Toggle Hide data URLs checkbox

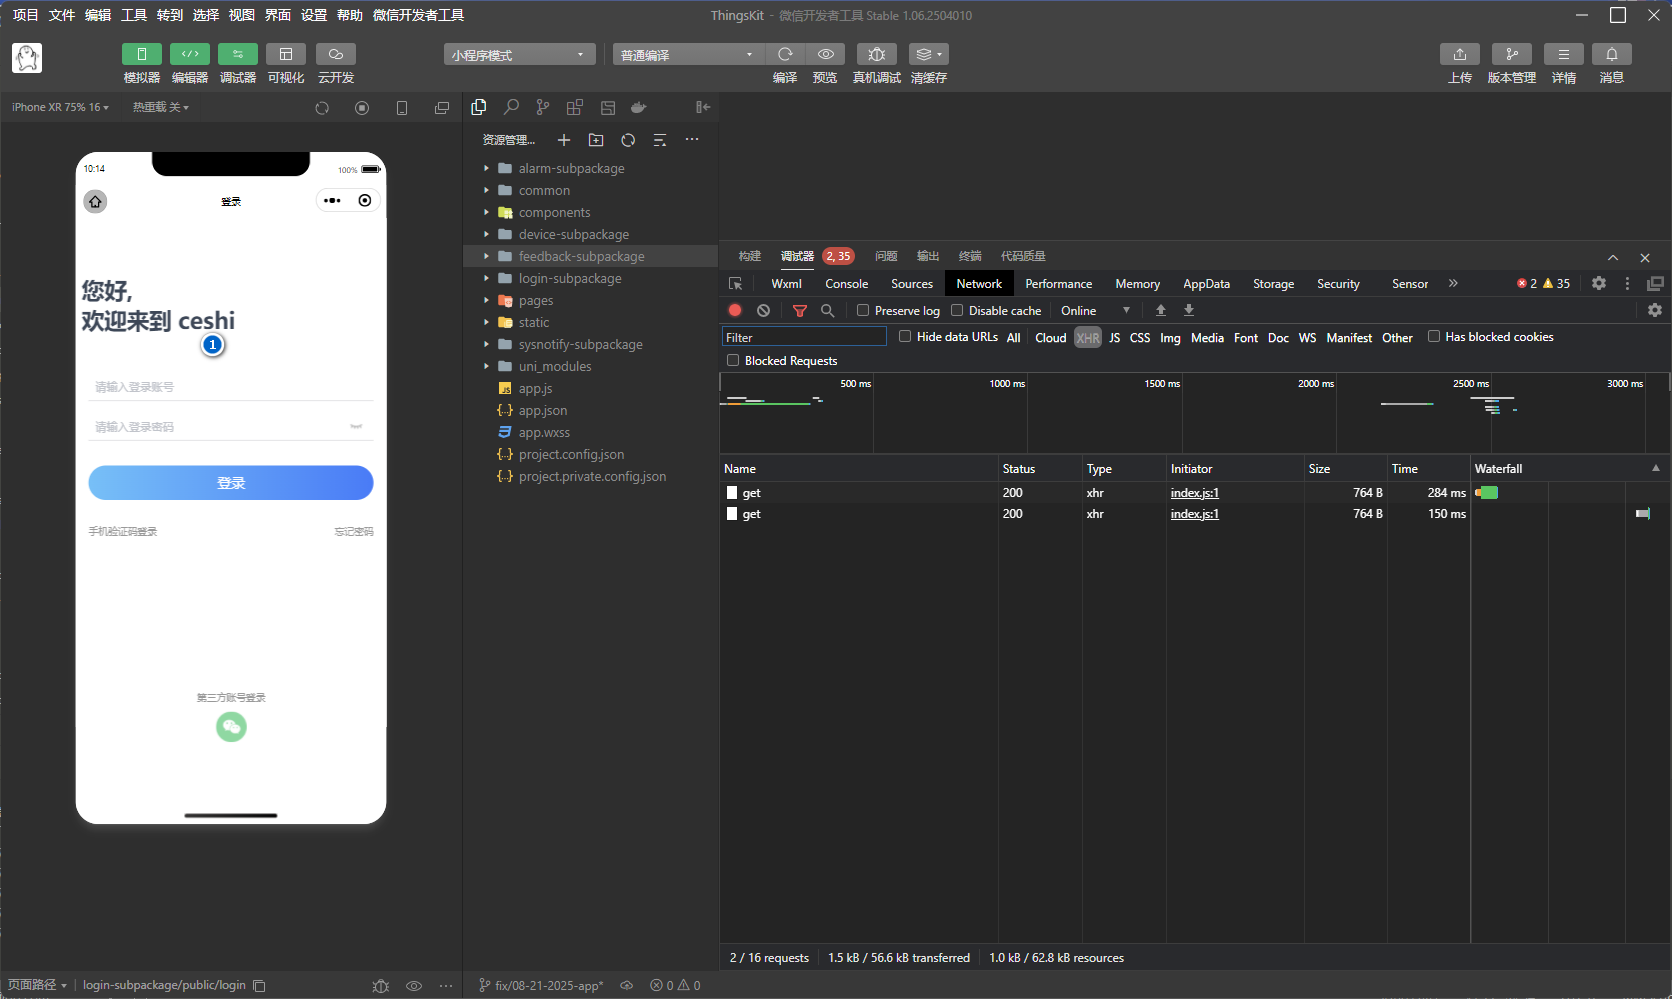click(905, 337)
